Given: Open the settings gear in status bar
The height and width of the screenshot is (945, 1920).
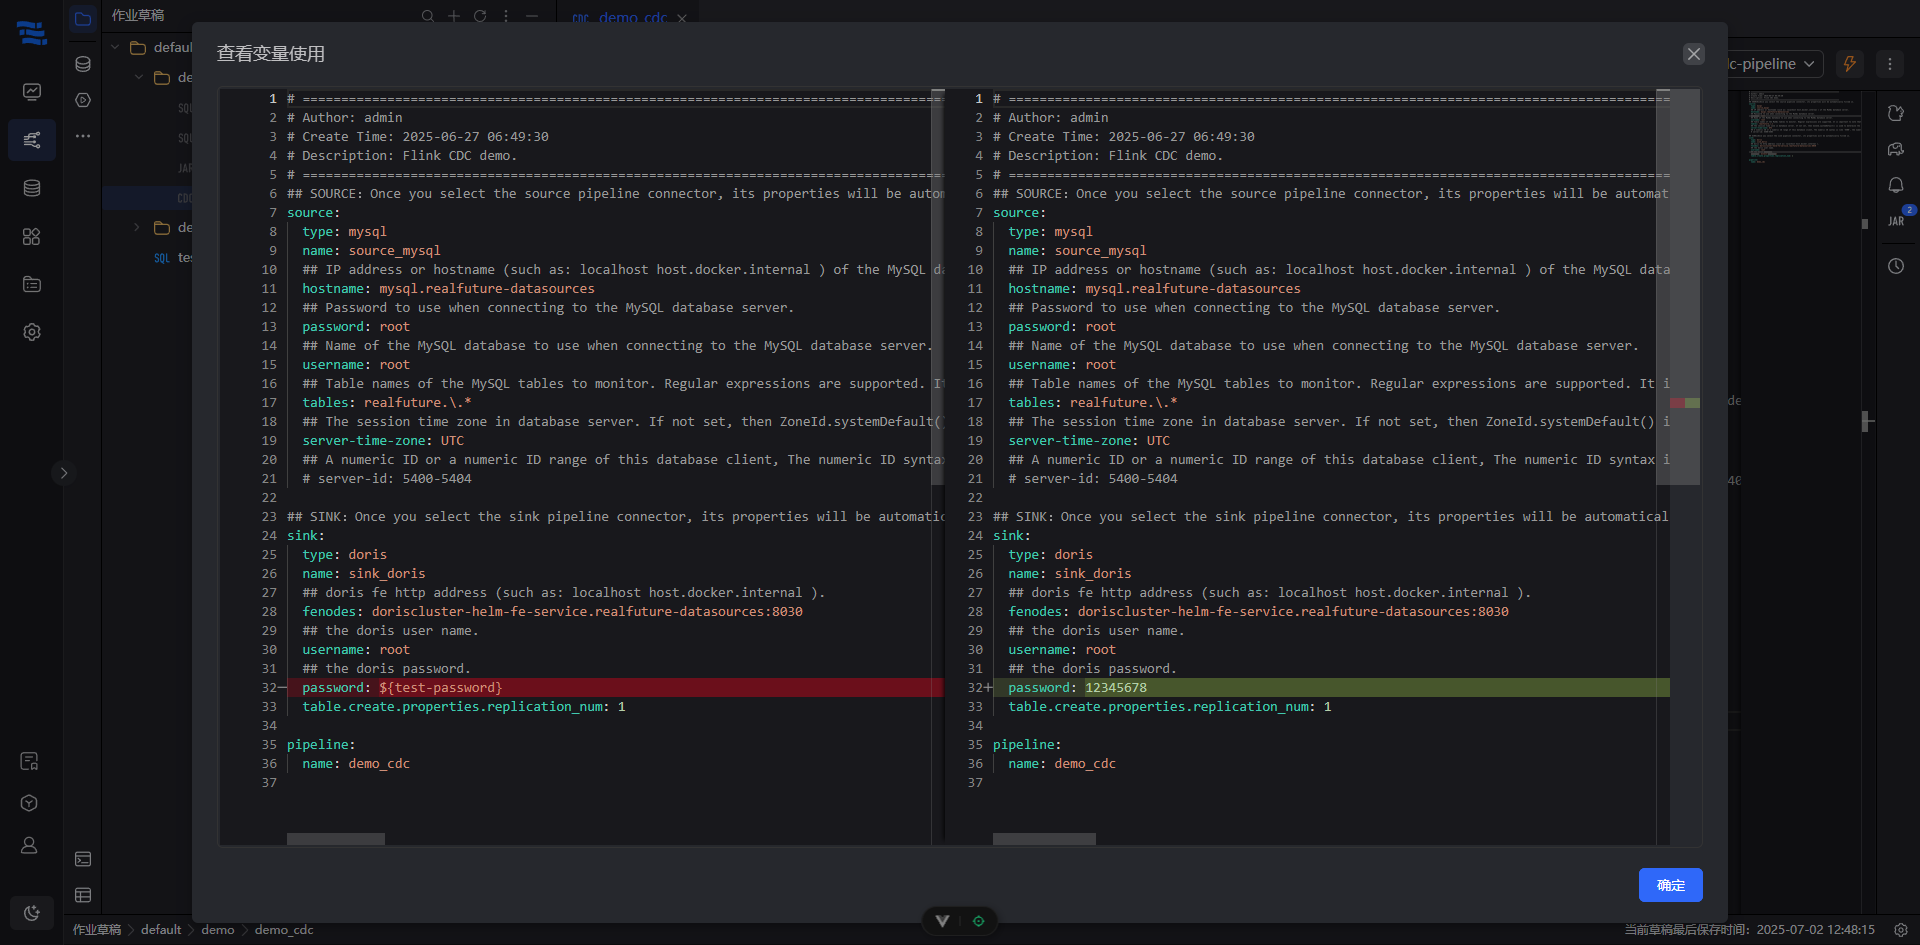Looking at the screenshot, I should pyautogui.click(x=1901, y=930).
